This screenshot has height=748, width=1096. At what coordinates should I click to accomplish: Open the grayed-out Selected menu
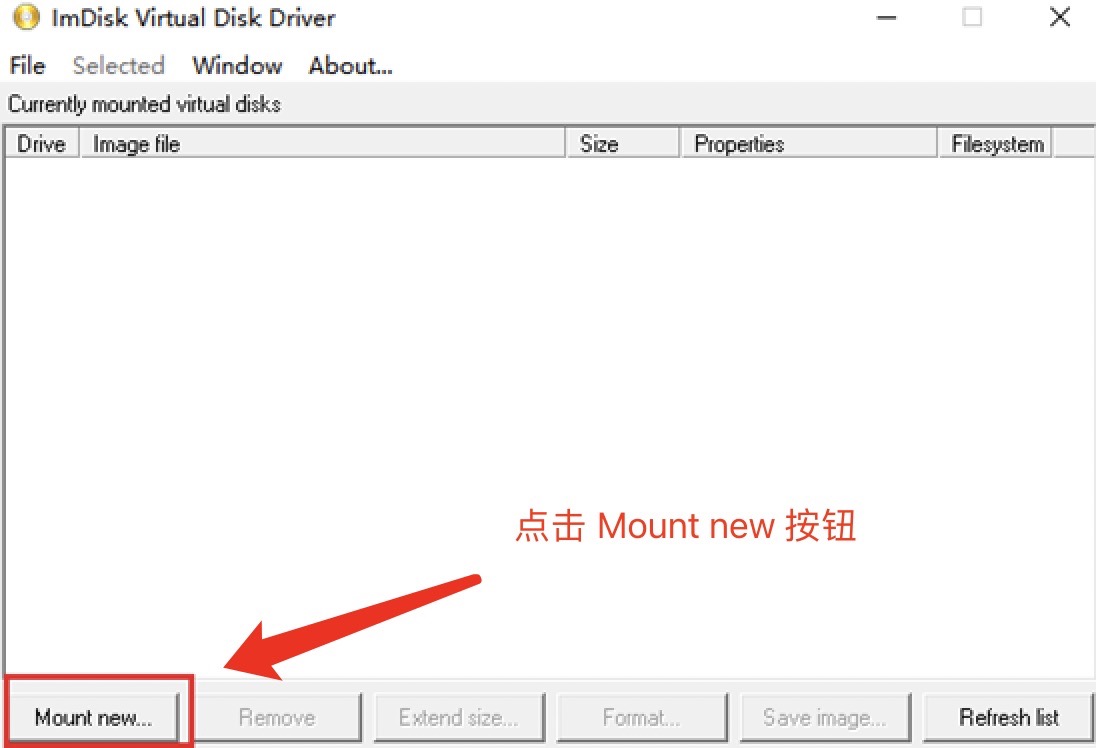pyautogui.click(x=118, y=66)
